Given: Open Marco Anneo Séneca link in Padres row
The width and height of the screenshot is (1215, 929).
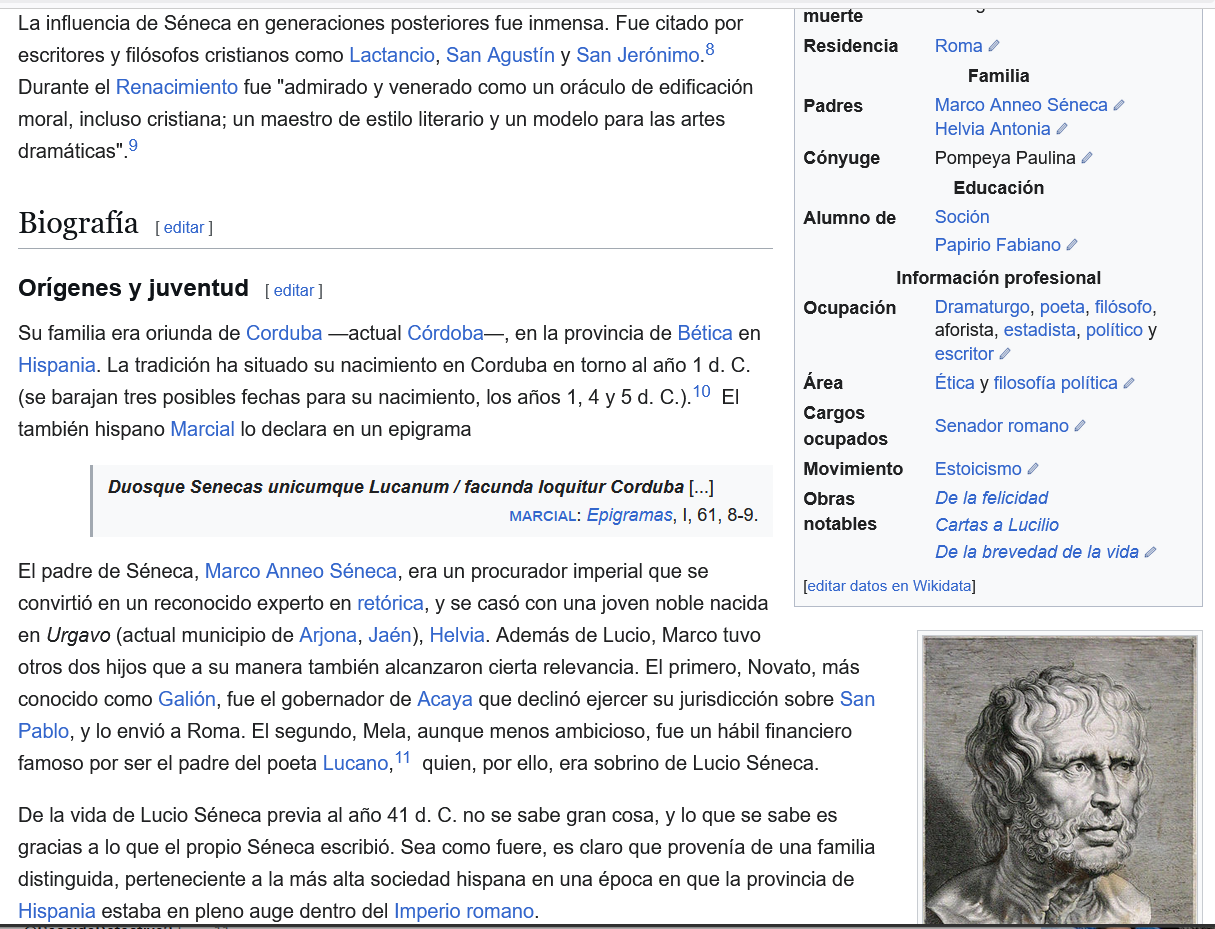Looking at the screenshot, I should [1021, 105].
